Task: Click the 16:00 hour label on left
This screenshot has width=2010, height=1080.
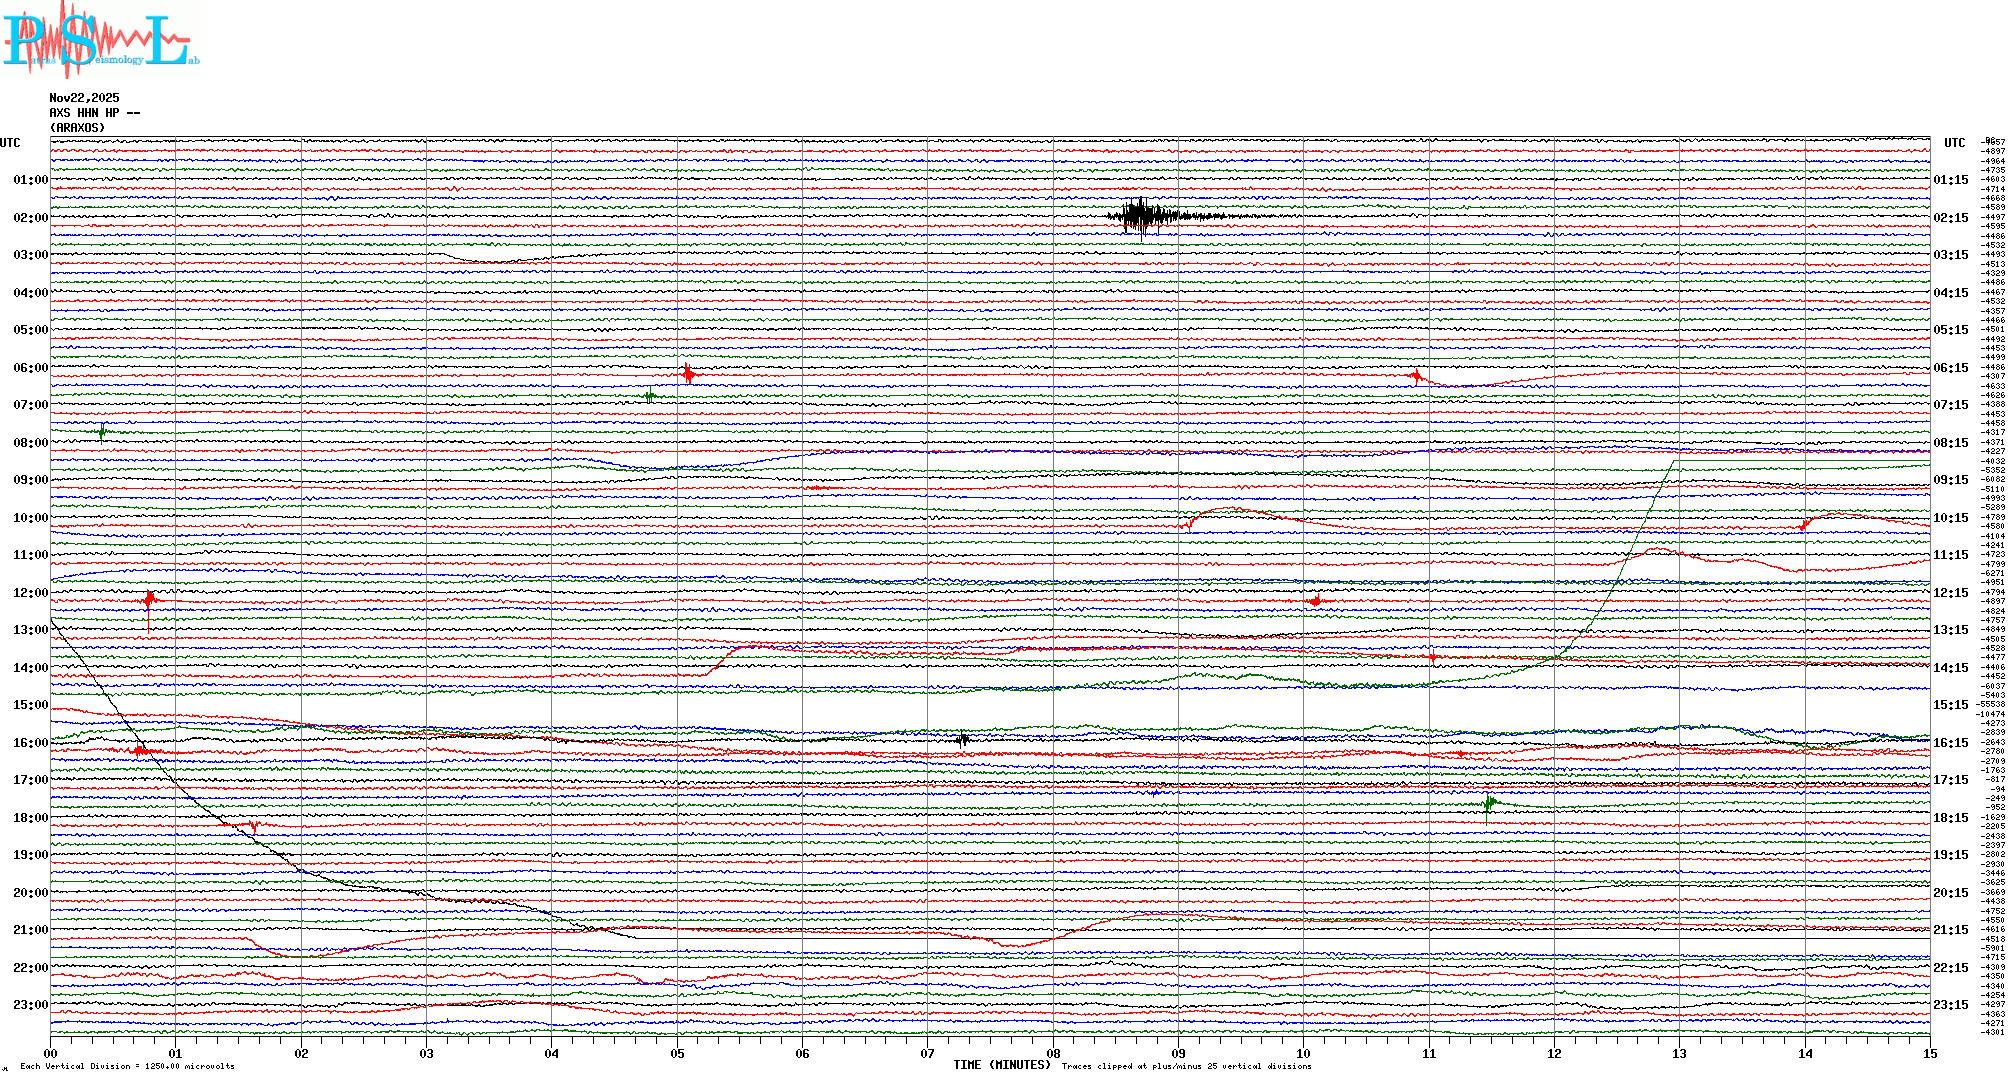Action: click(30, 743)
